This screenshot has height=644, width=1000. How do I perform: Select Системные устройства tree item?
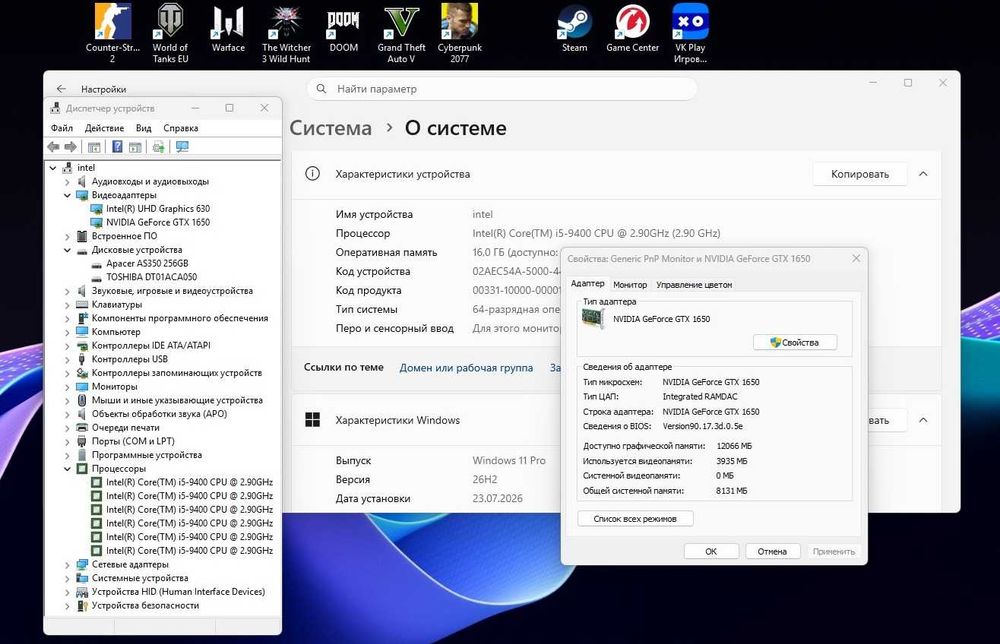[x=140, y=578]
